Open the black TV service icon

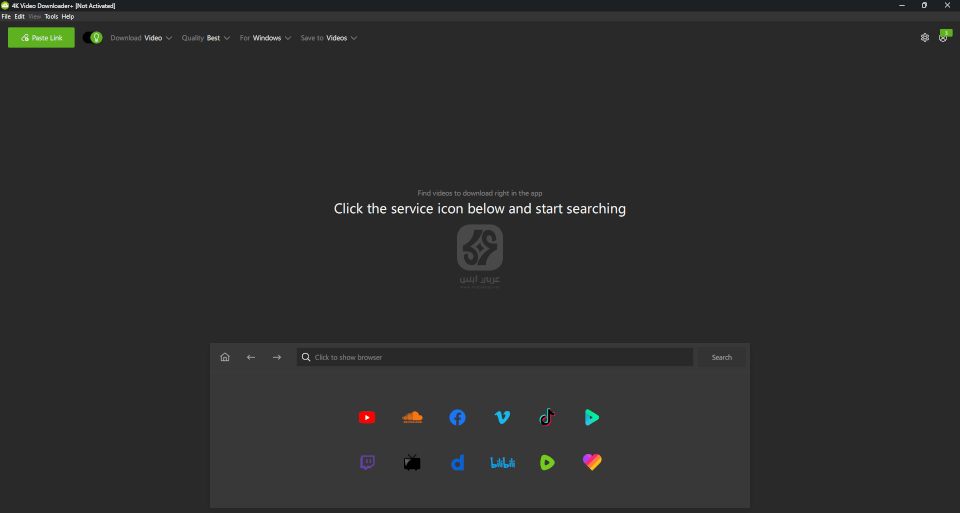(x=412, y=462)
